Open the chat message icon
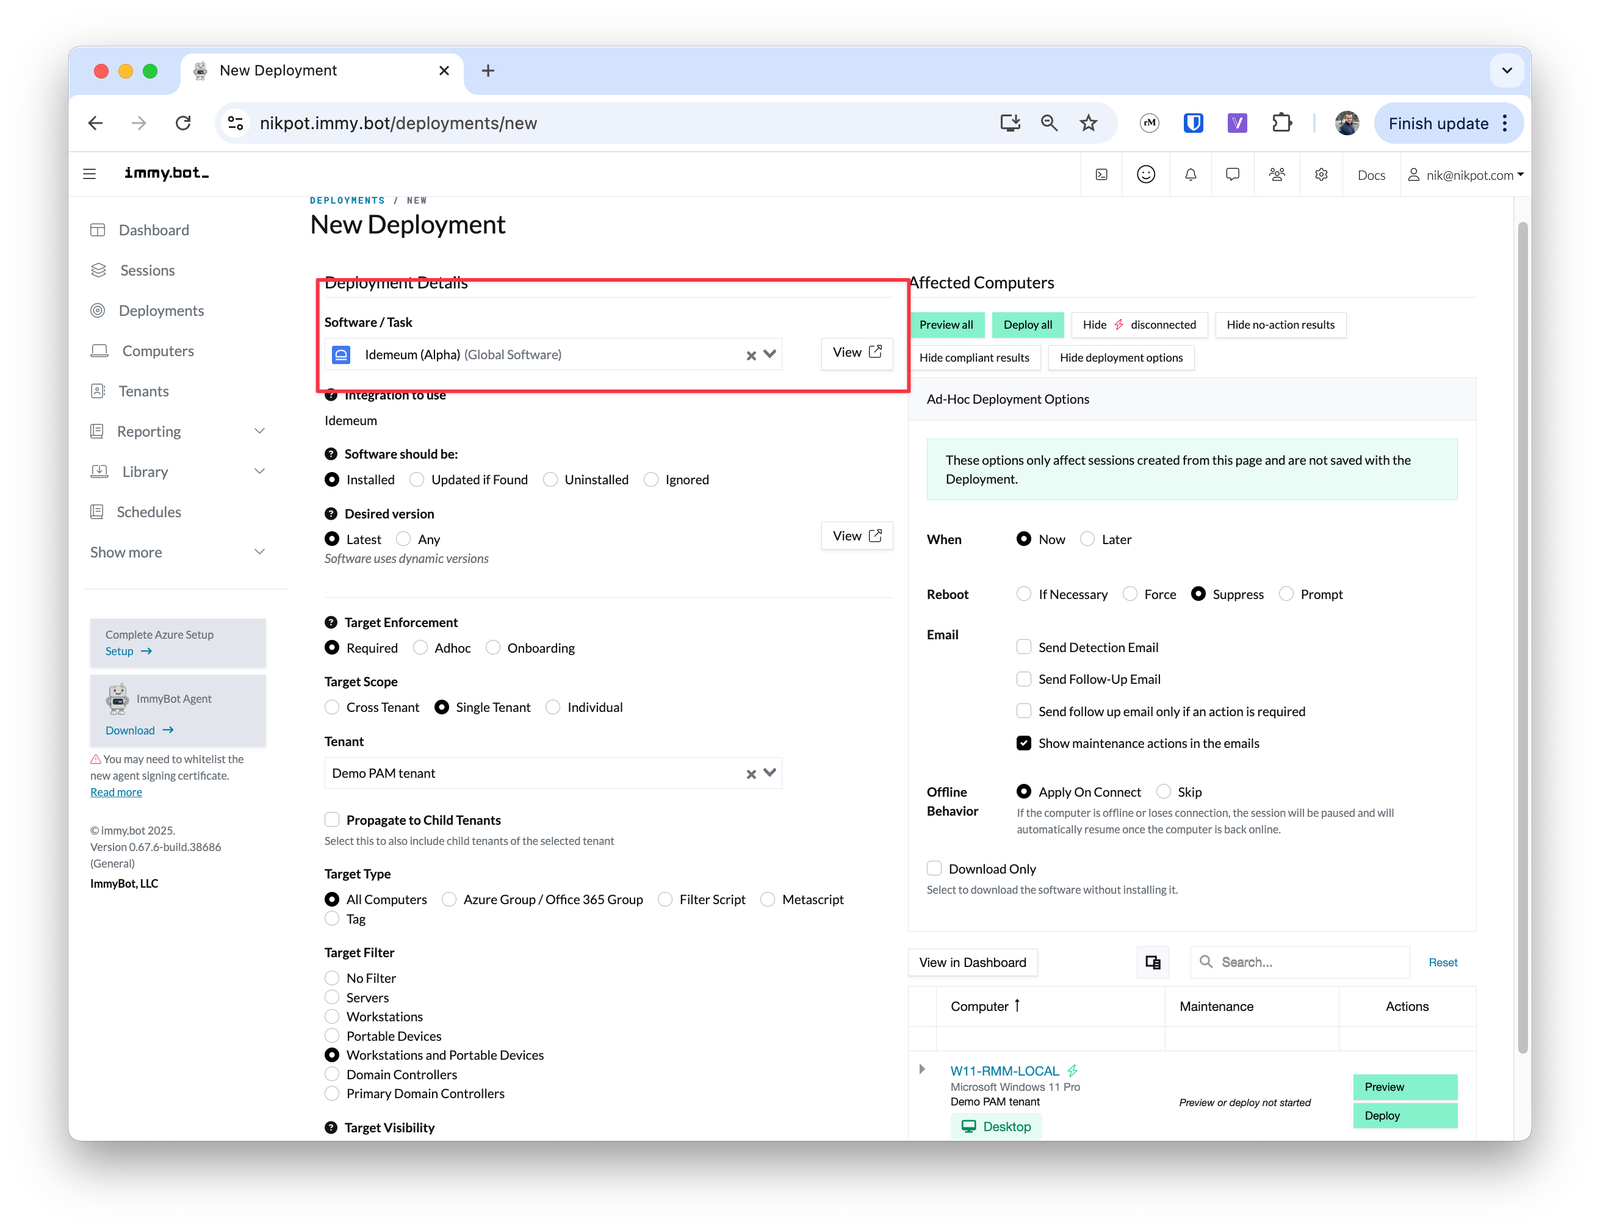1600x1231 pixels. point(1233,175)
